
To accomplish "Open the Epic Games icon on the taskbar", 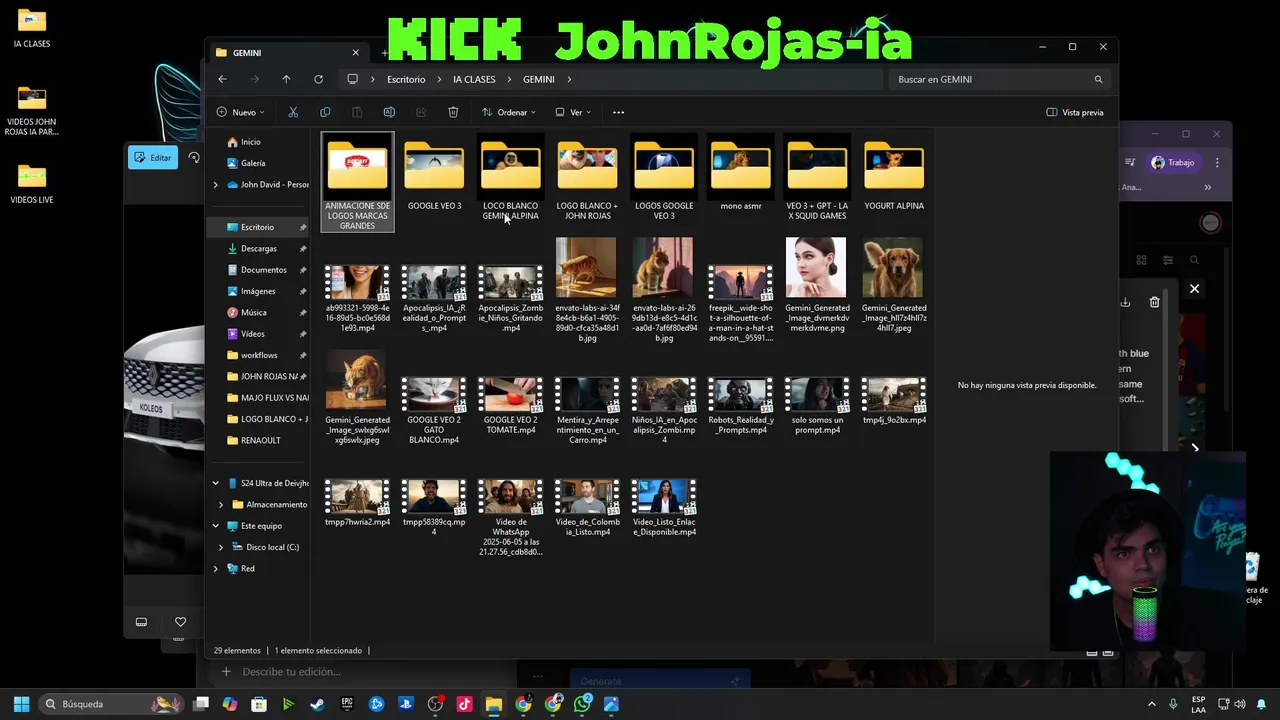I will (347, 704).
